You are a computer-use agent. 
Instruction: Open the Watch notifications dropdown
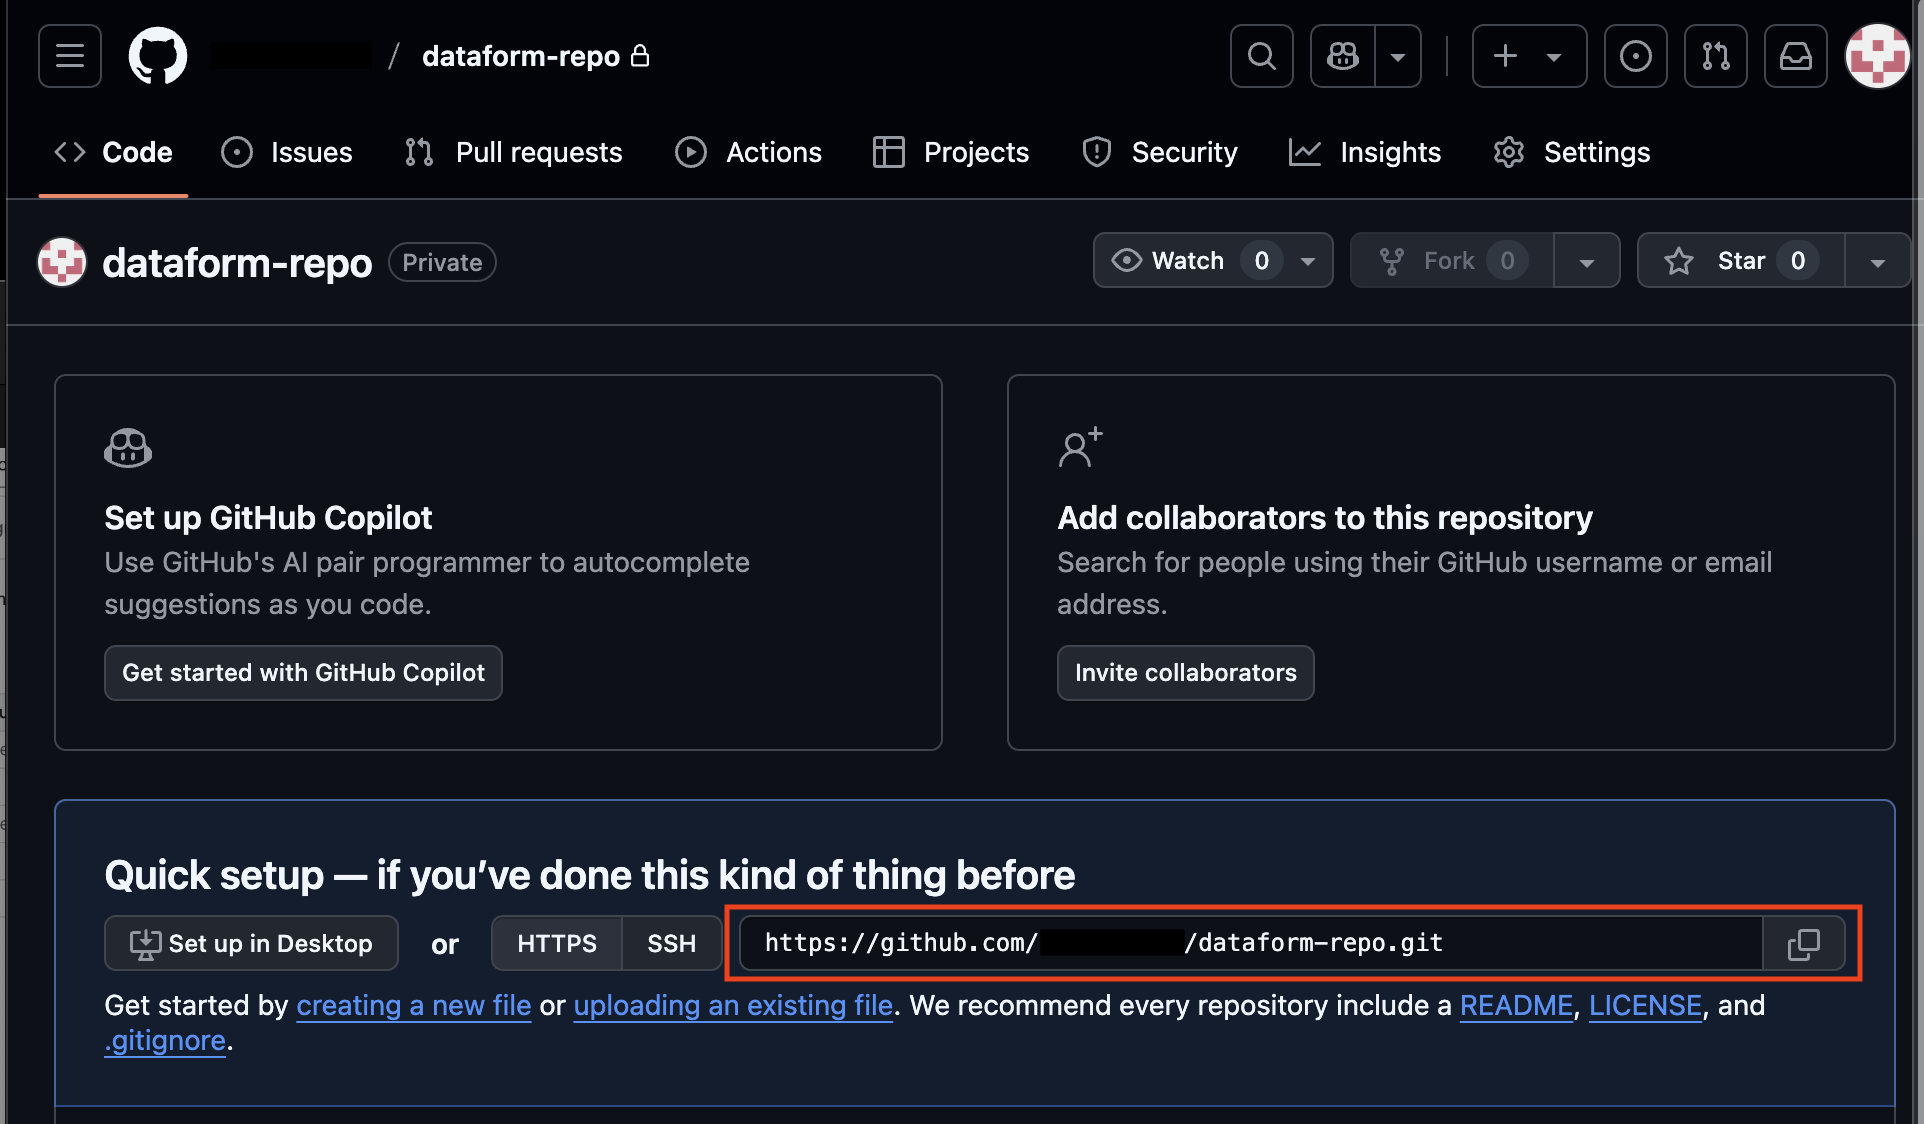1213,261
